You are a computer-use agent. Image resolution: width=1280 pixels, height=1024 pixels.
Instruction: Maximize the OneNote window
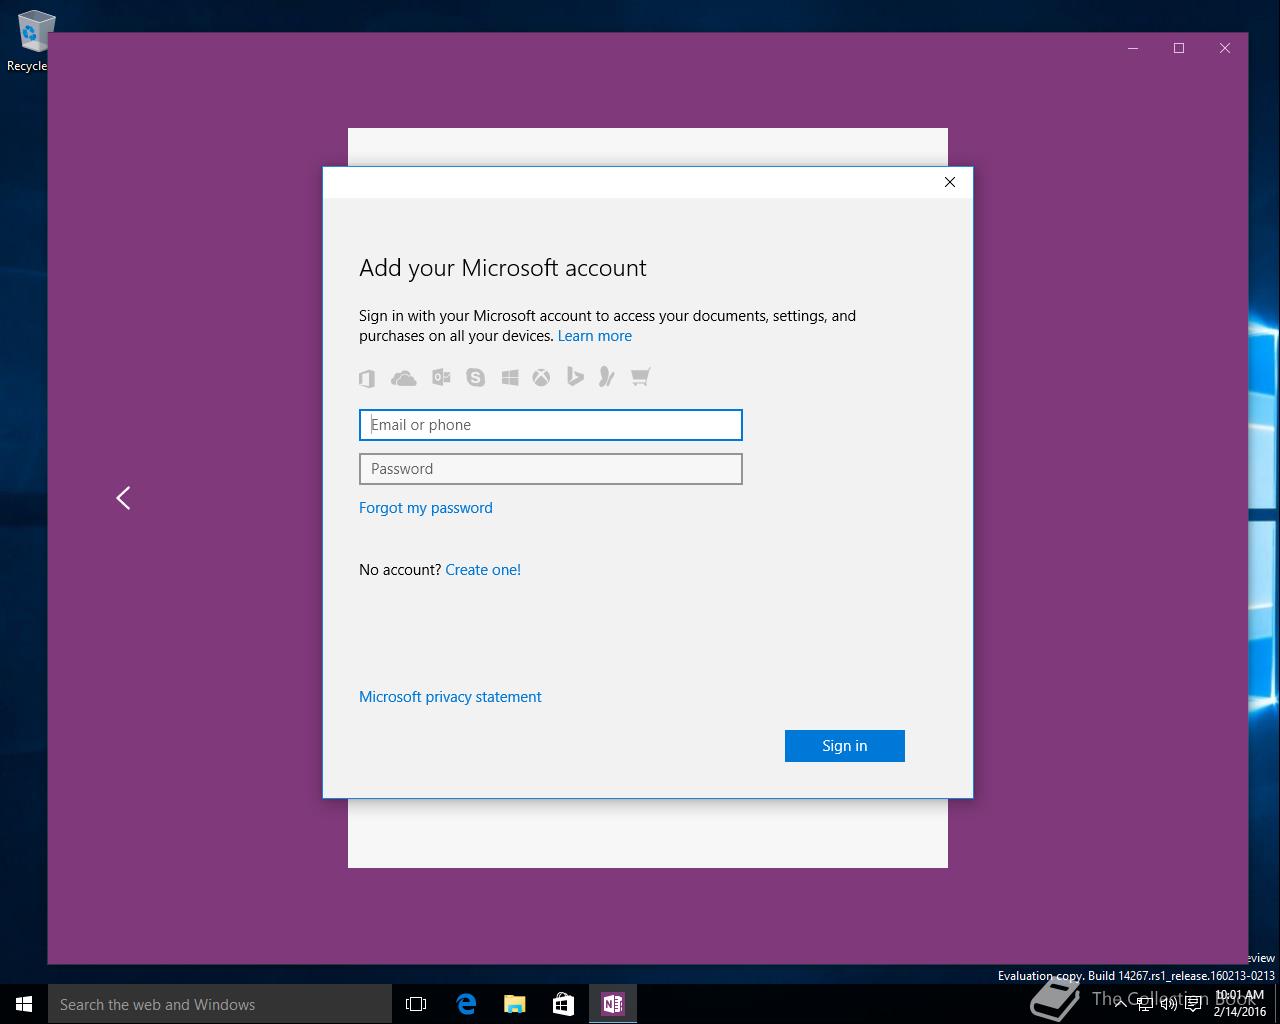1179,48
